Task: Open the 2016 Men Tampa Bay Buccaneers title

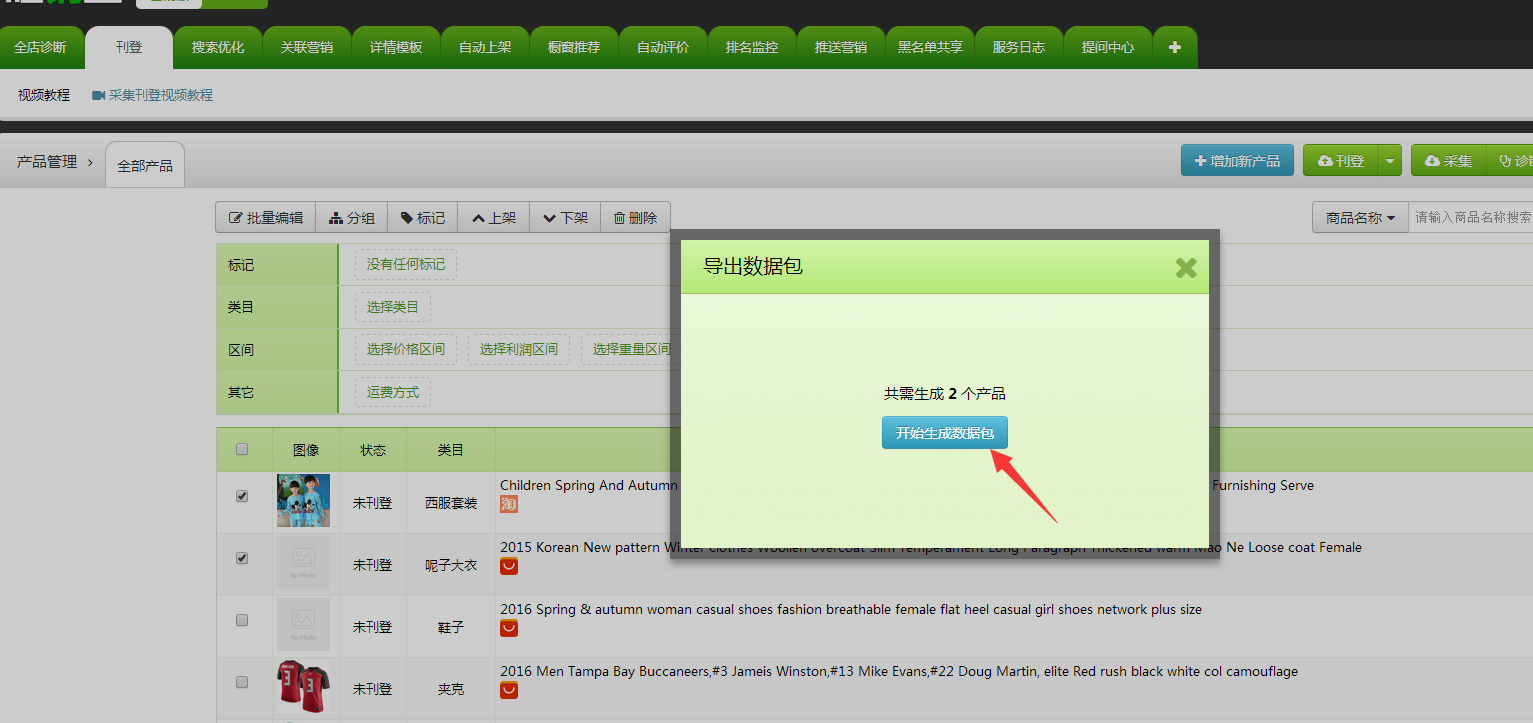Action: click(x=899, y=671)
